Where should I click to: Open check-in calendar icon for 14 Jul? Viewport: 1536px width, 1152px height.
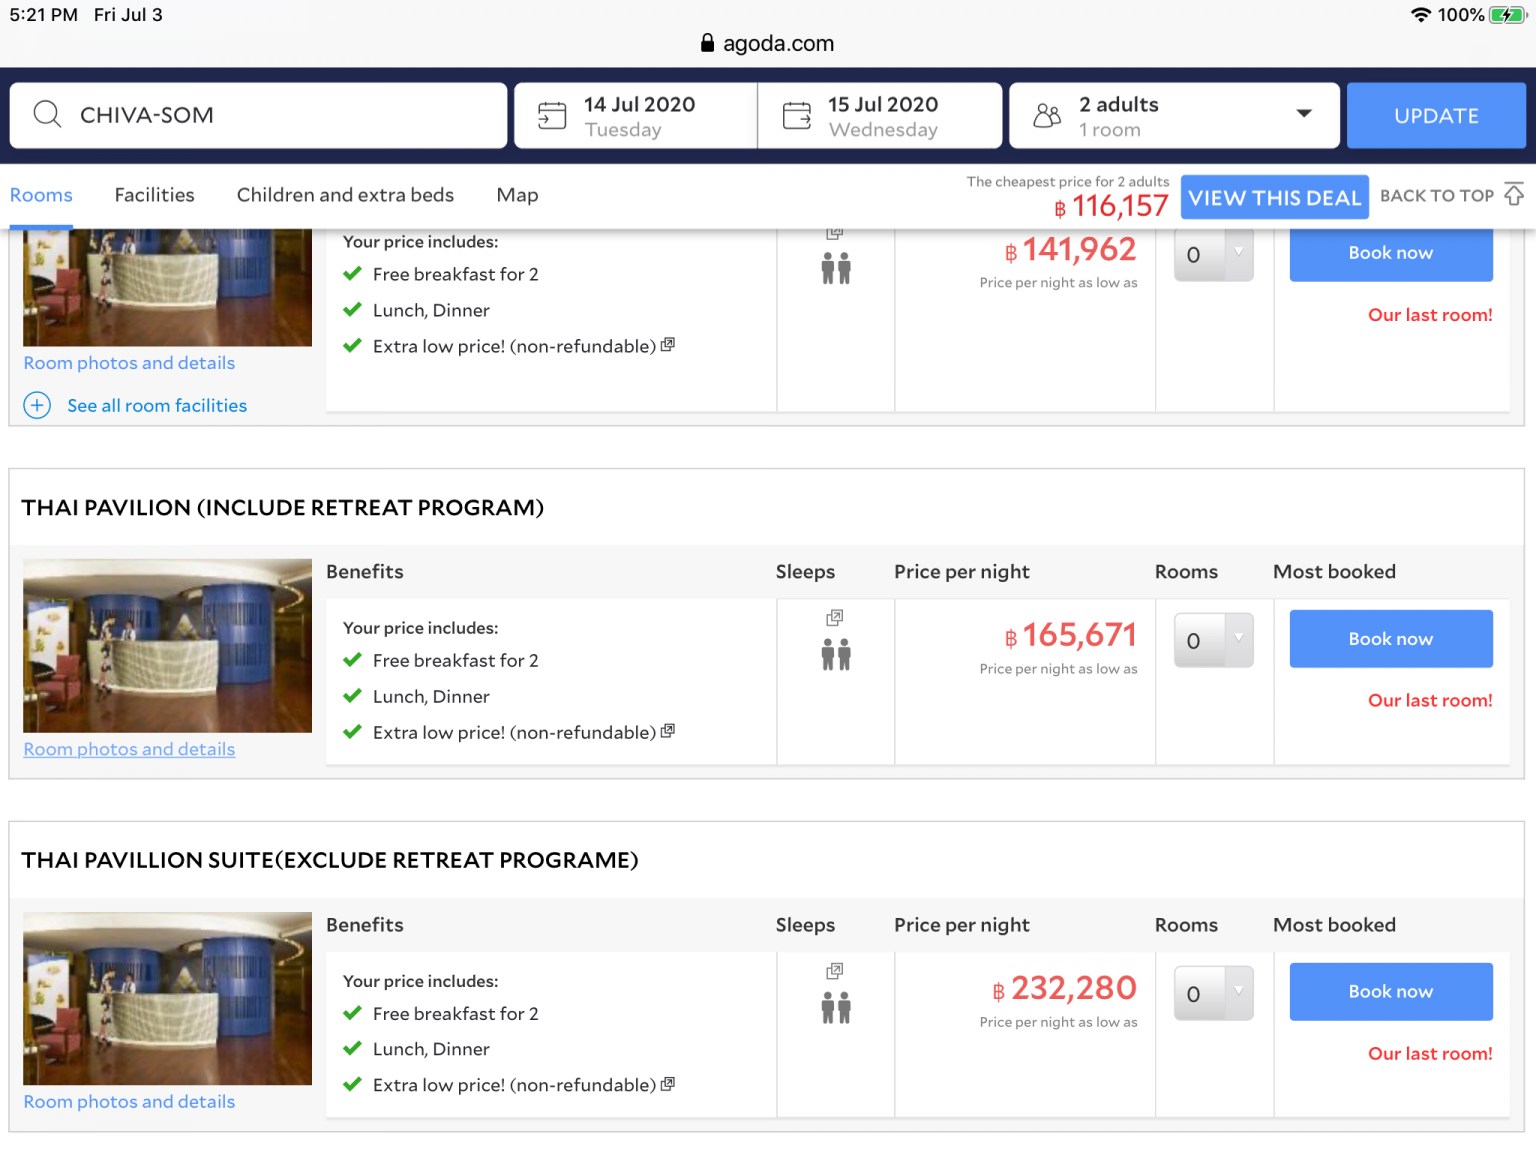click(552, 115)
